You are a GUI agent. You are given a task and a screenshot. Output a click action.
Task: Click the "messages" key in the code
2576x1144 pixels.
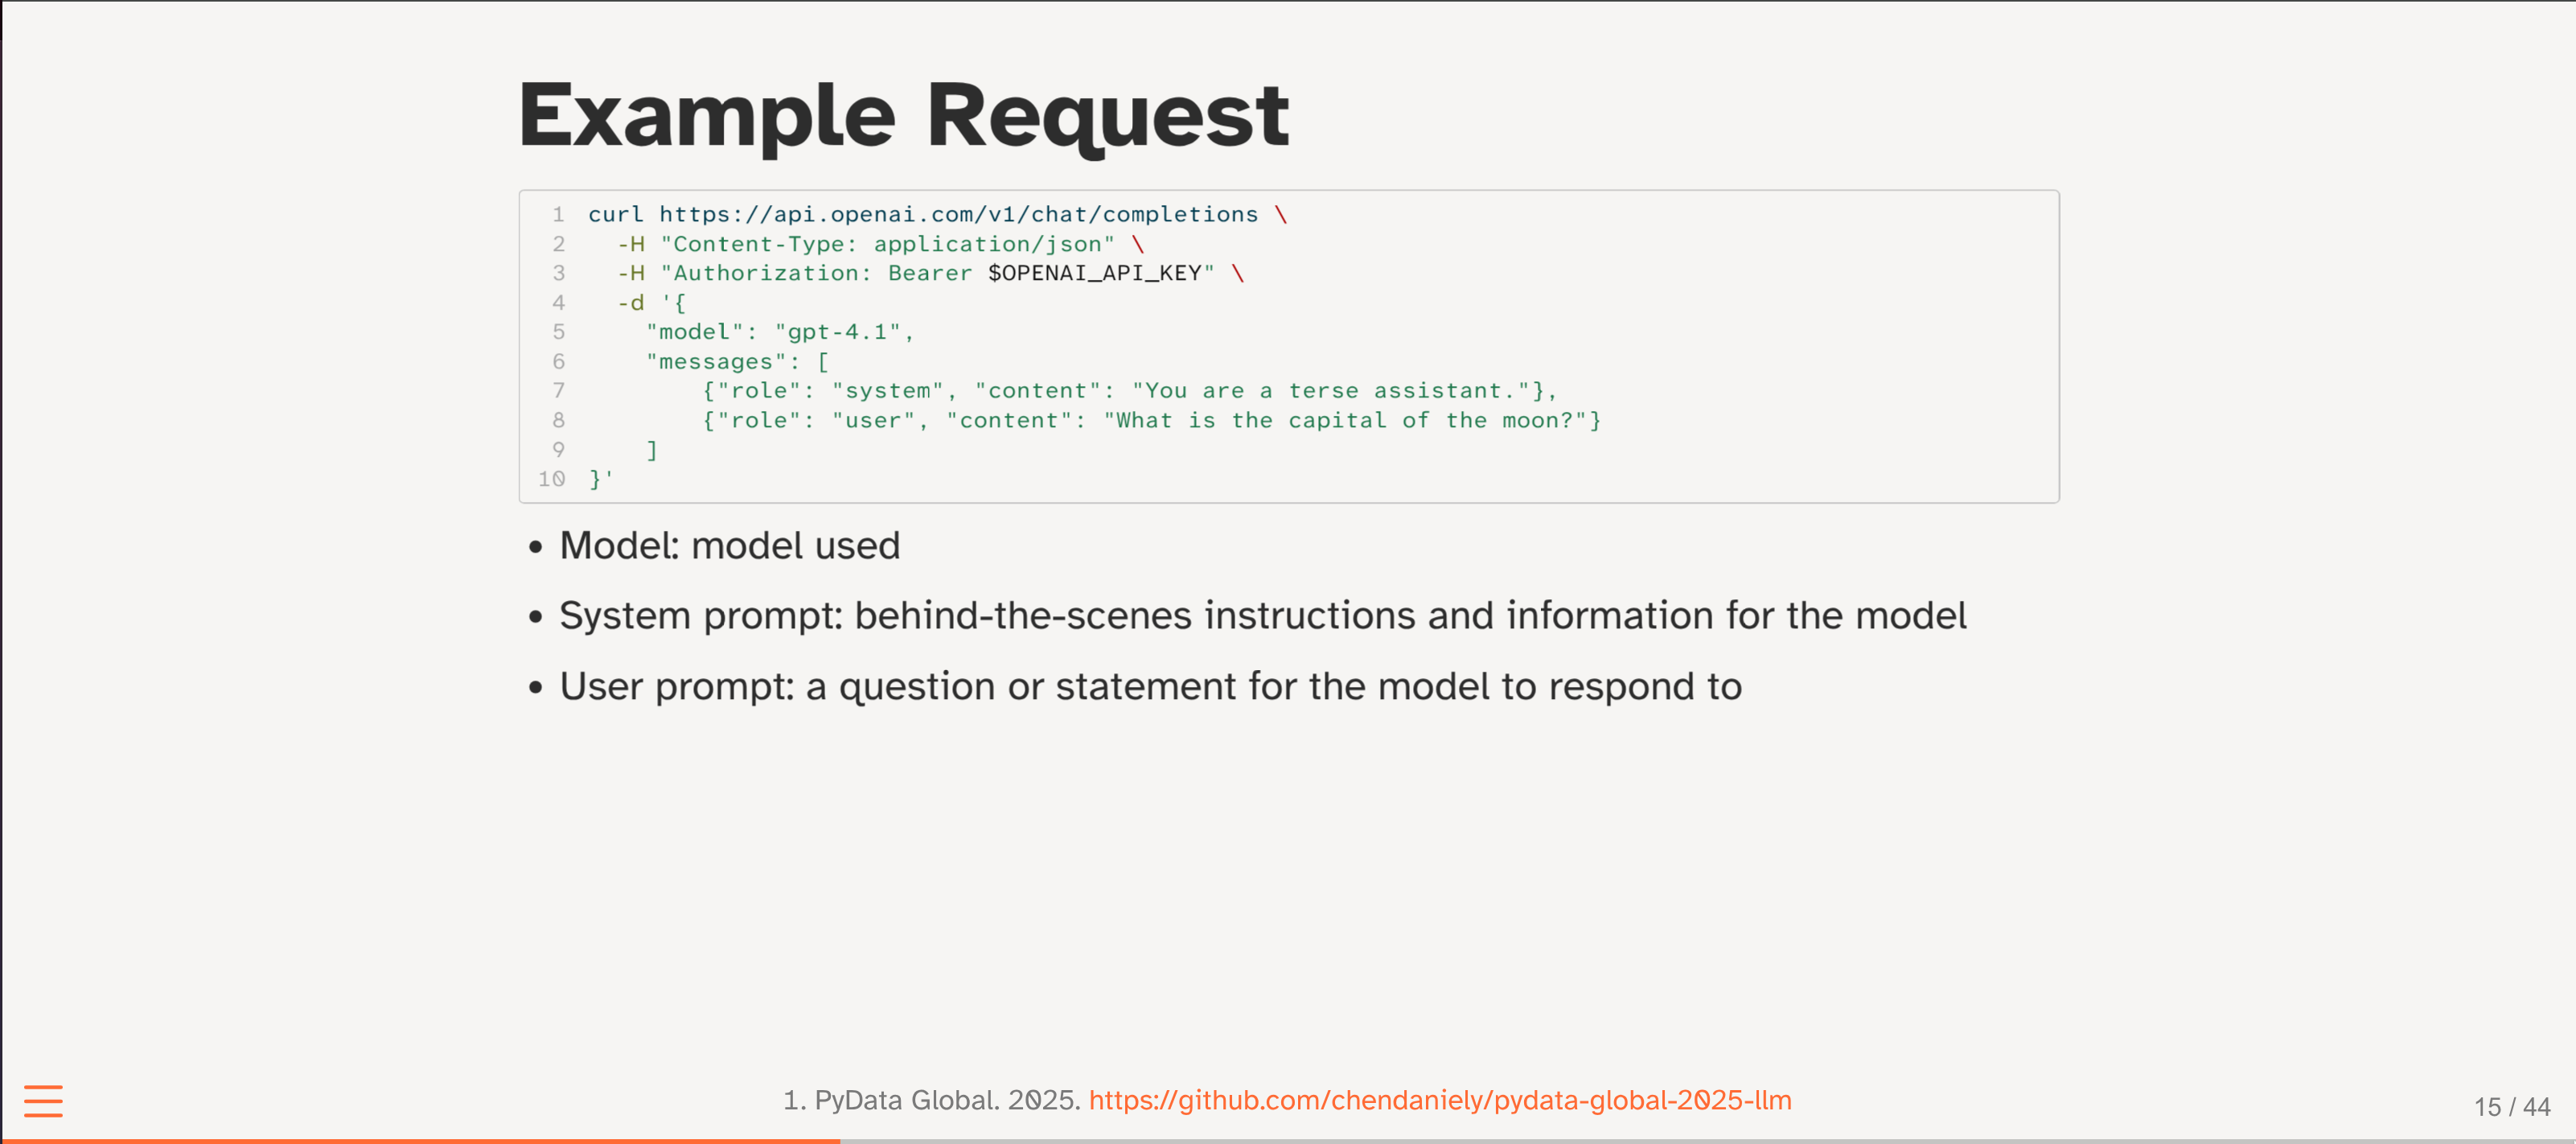[716, 361]
